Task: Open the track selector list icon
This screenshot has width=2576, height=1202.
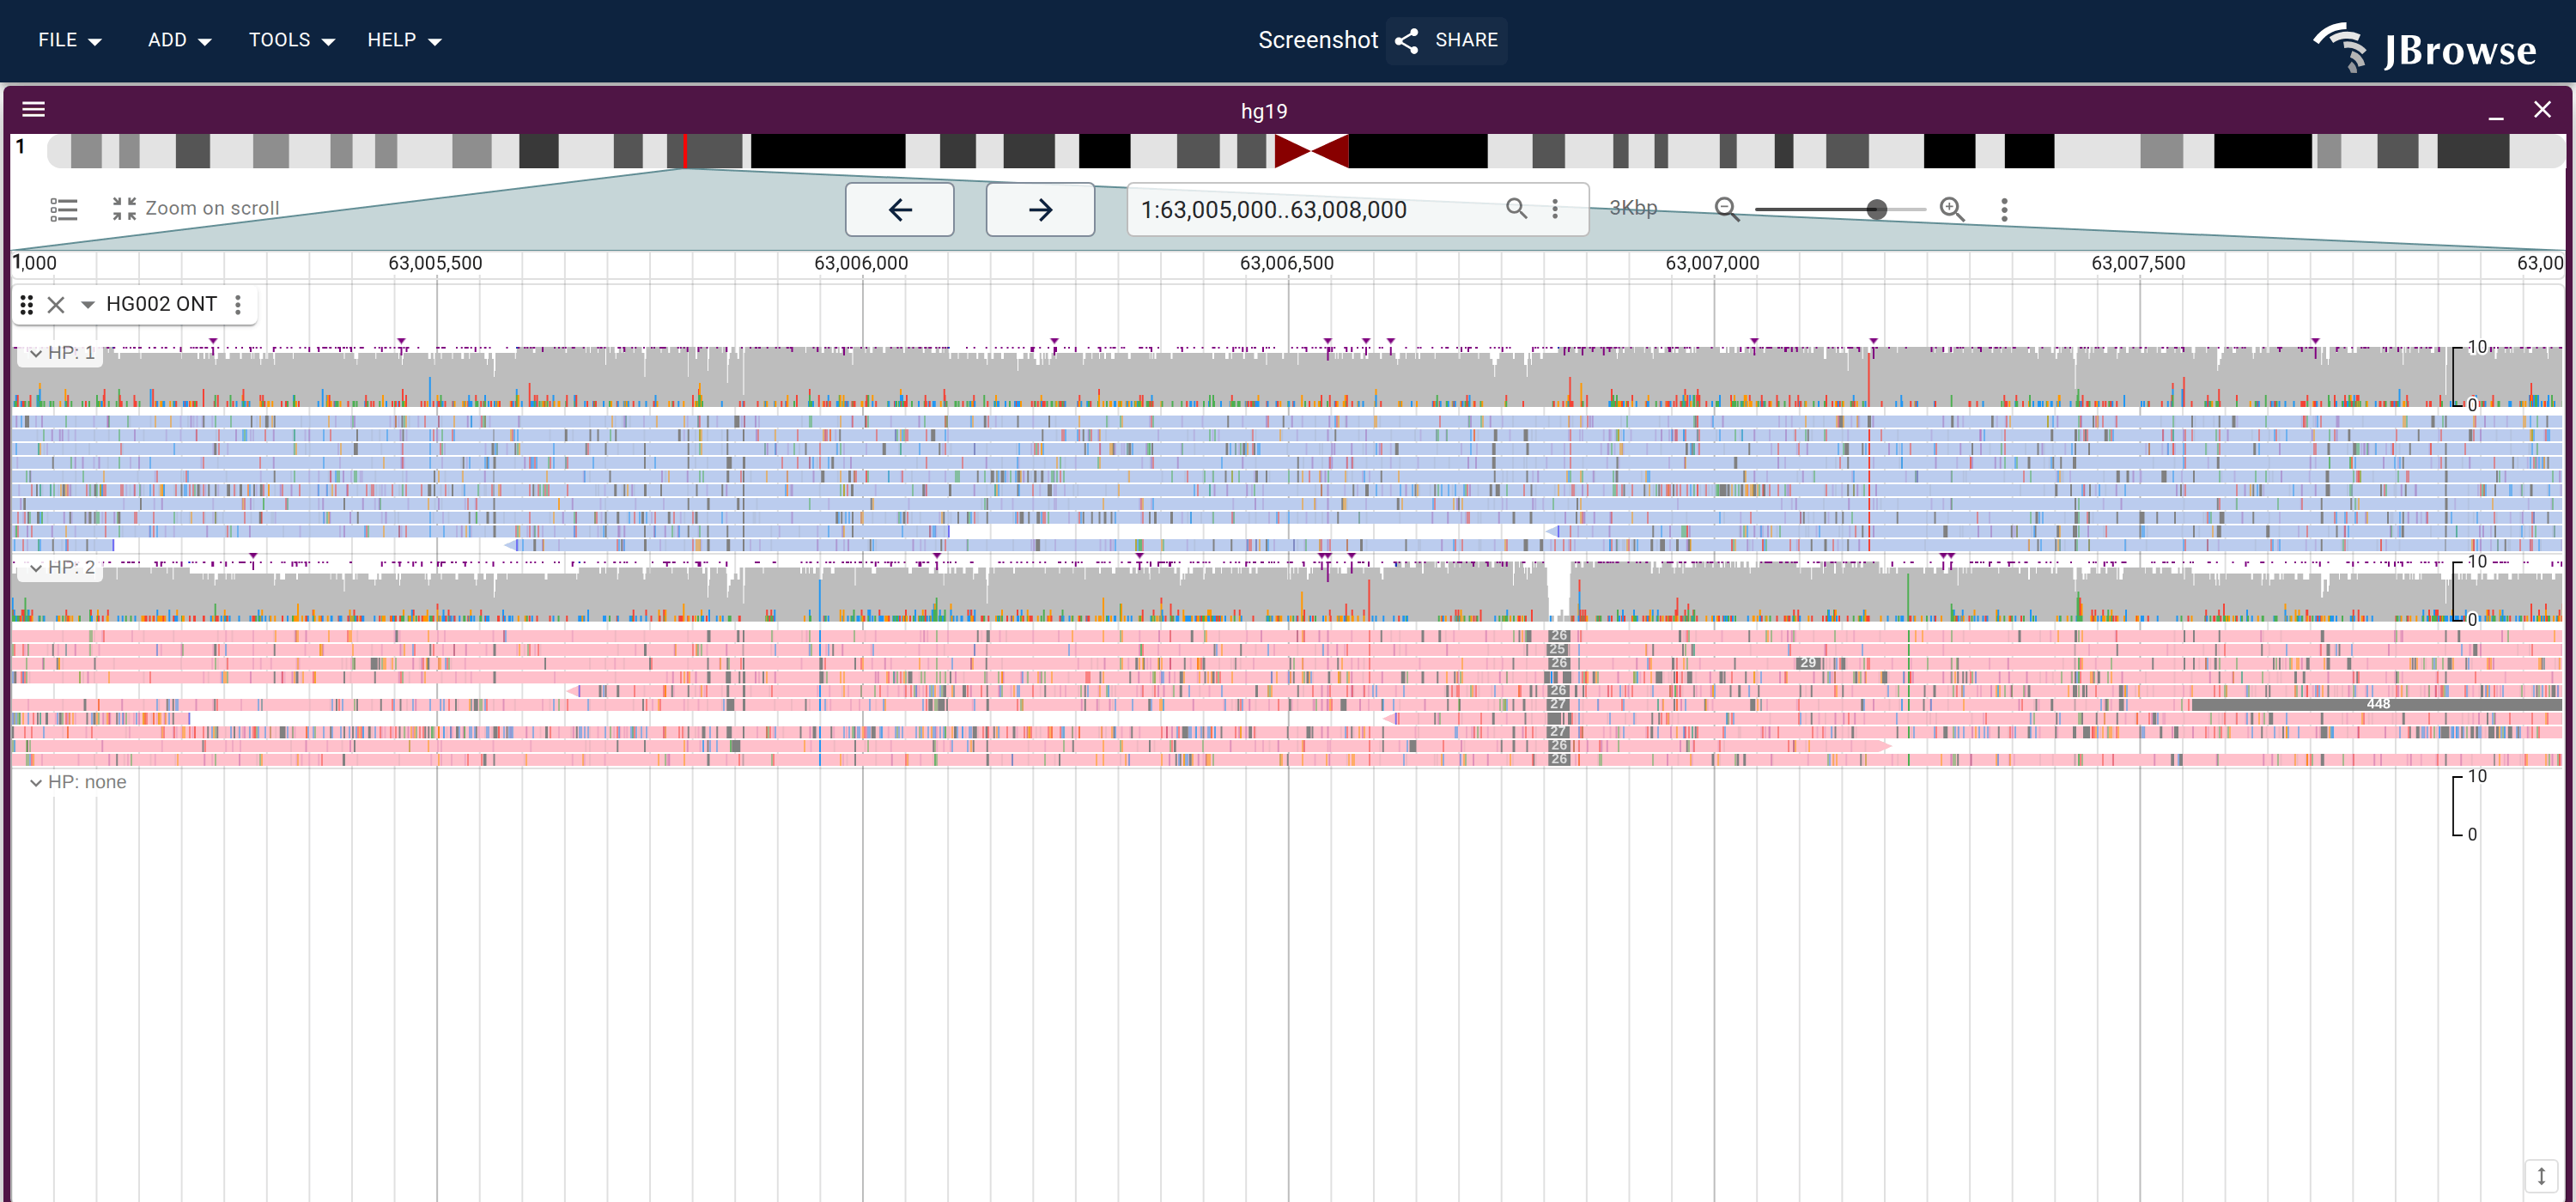Action: pos(64,209)
